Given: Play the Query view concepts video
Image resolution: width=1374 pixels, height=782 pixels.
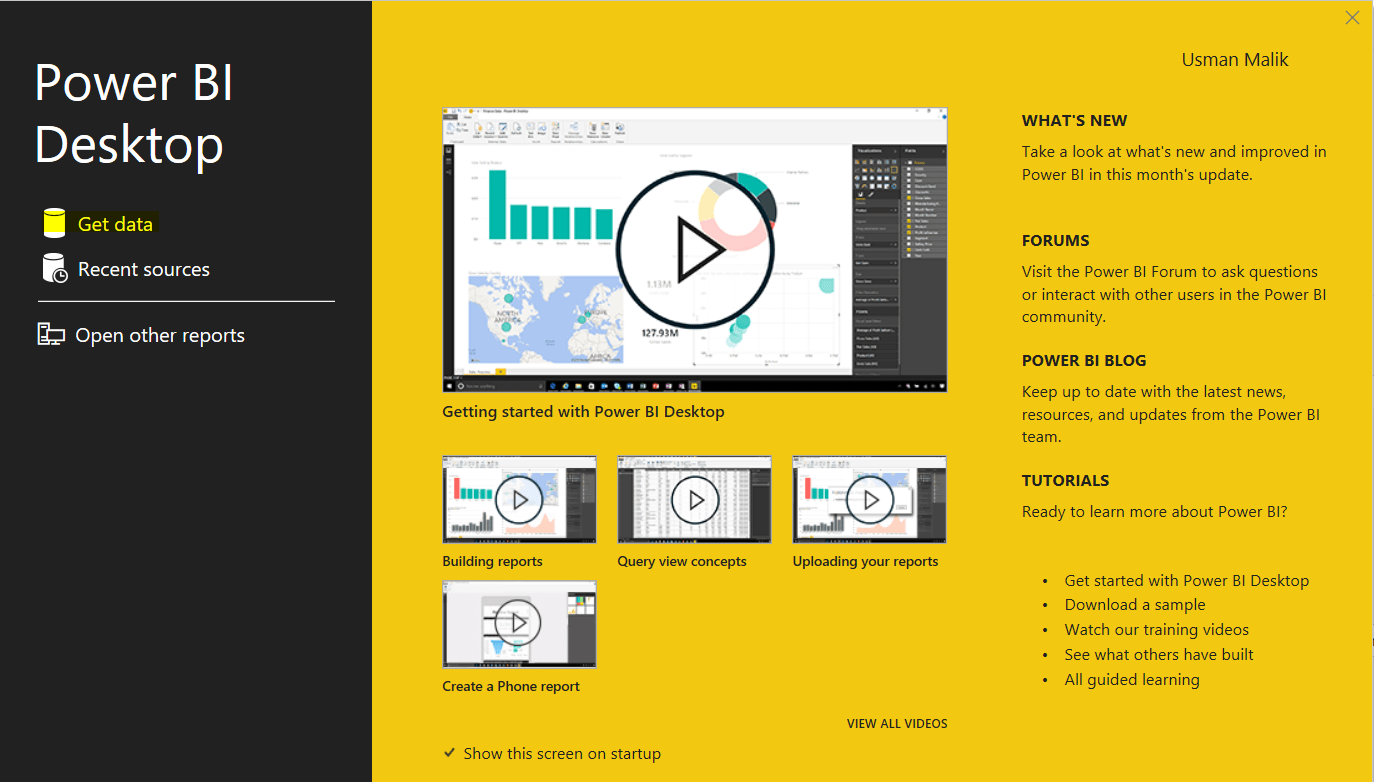Looking at the screenshot, I should [x=694, y=499].
